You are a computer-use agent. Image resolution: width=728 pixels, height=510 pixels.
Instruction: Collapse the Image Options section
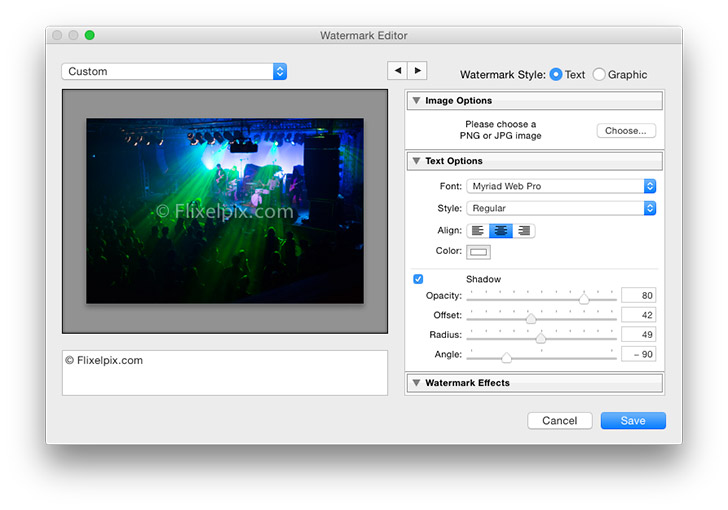click(x=416, y=100)
